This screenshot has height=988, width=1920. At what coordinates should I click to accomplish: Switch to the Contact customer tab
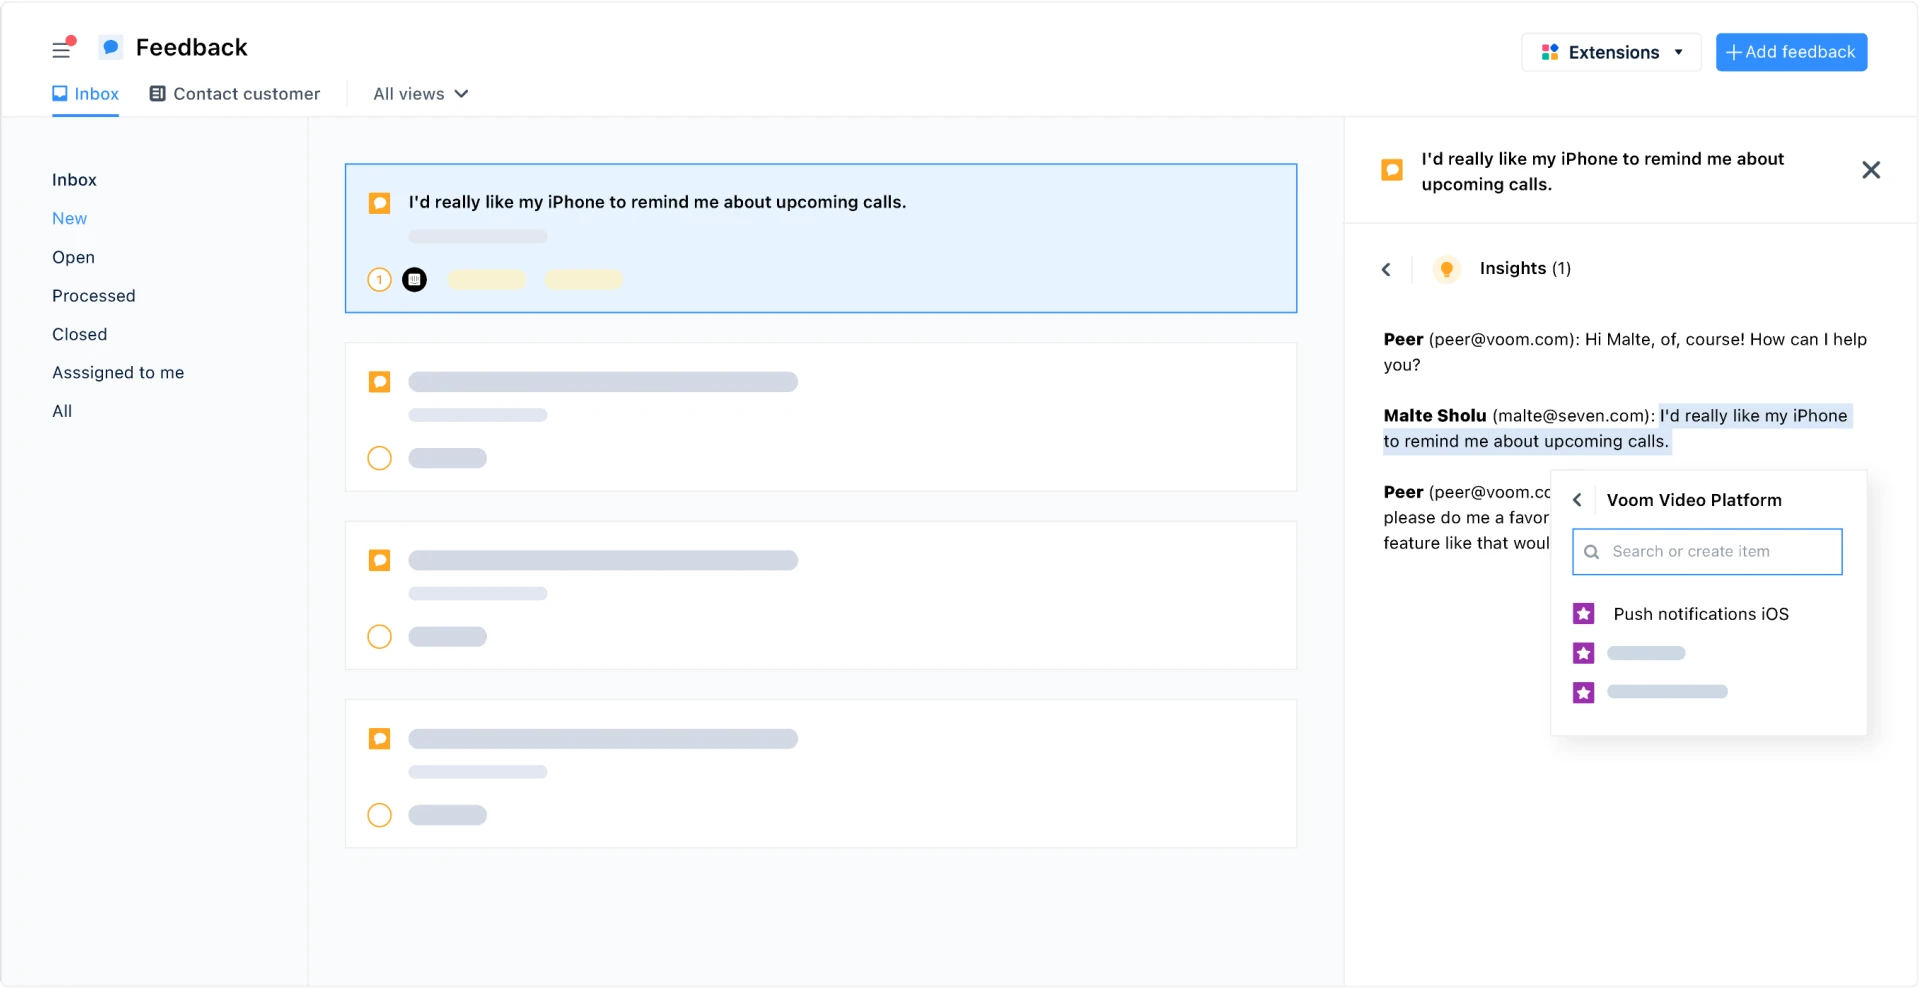click(x=234, y=93)
